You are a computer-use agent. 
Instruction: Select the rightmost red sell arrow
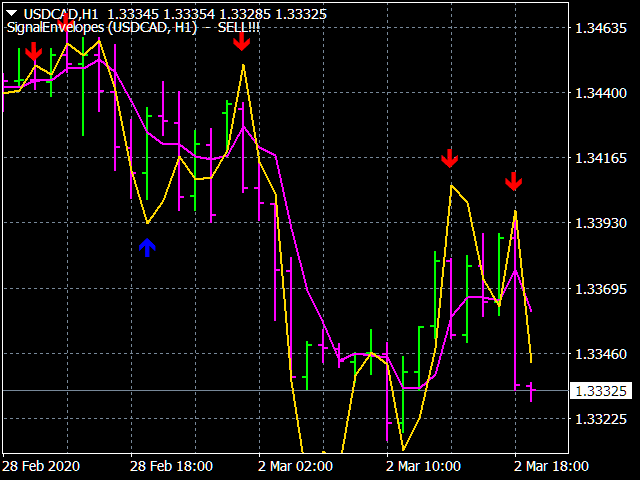(513, 181)
